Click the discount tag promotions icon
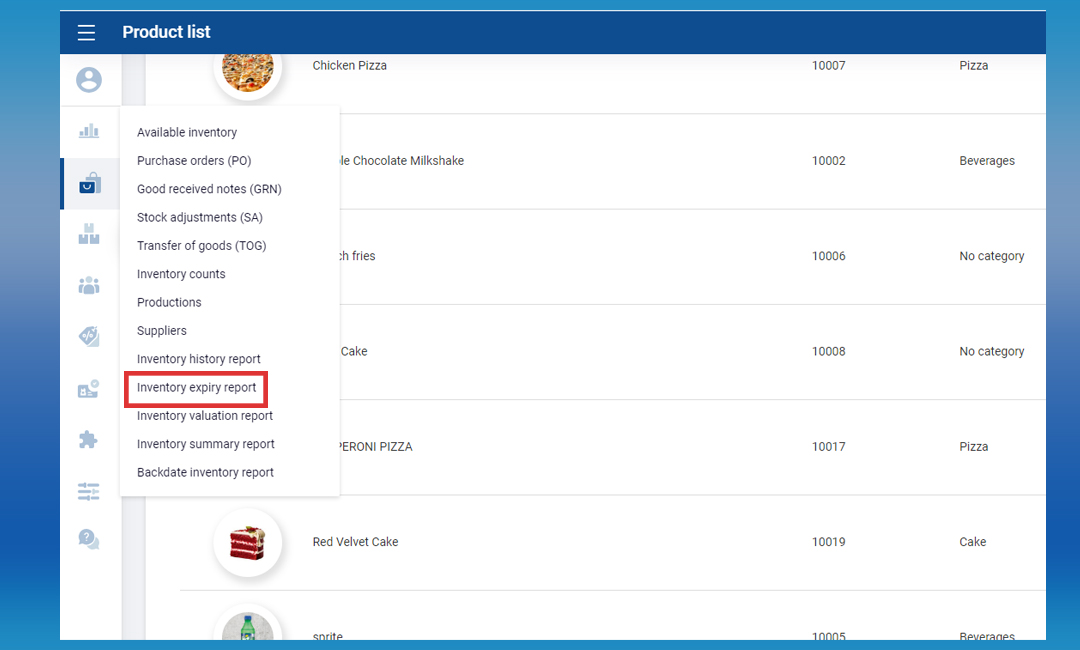Image resolution: width=1080 pixels, height=650 pixels. pos(89,337)
